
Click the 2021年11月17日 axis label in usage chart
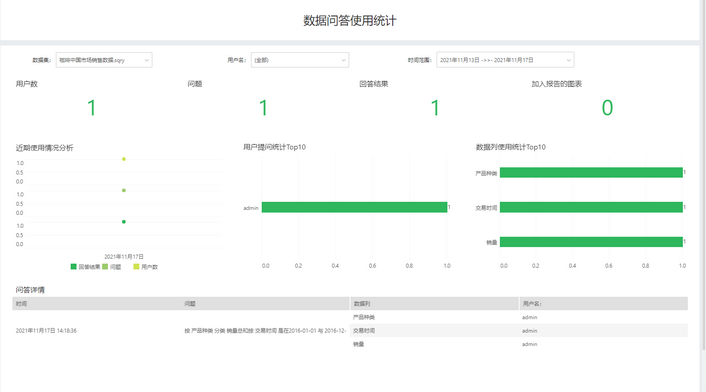tap(124, 257)
